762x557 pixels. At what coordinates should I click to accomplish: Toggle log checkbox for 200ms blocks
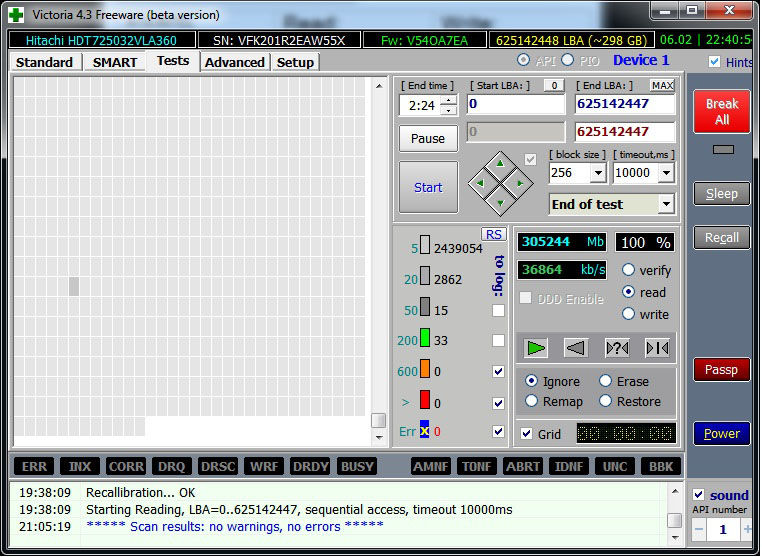pos(498,340)
